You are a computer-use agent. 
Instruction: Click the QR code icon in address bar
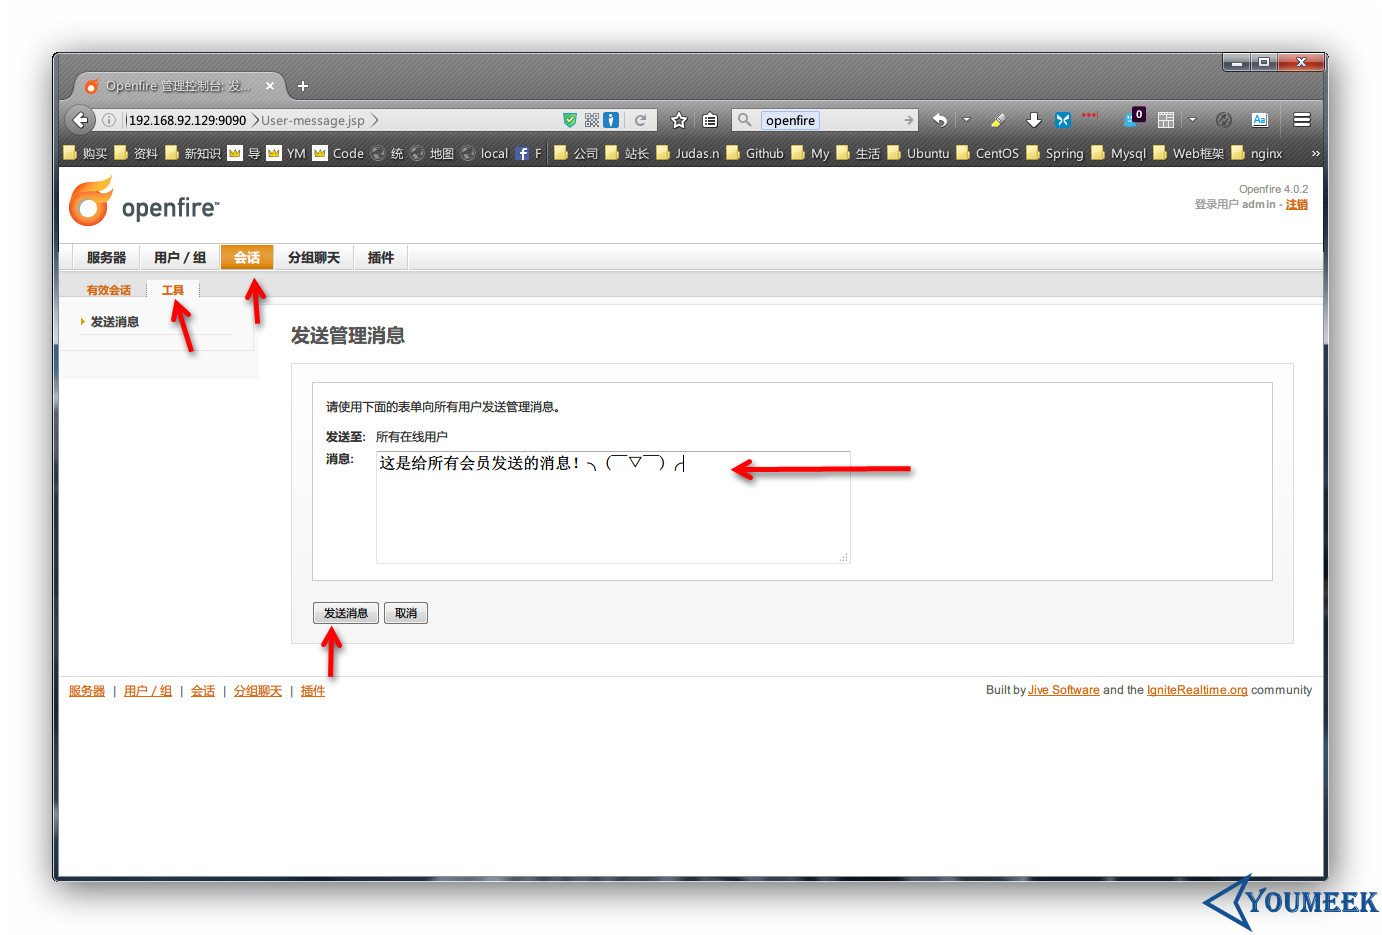pos(592,120)
